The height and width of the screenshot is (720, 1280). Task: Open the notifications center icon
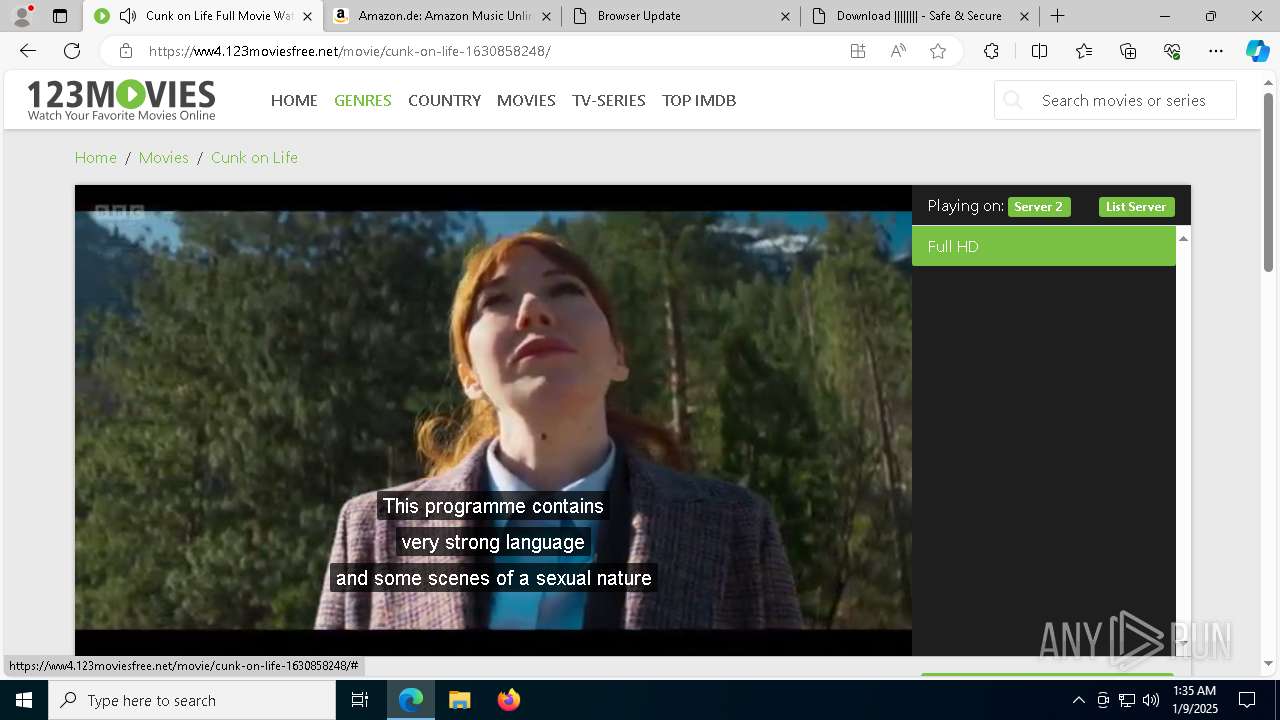(x=1247, y=700)
